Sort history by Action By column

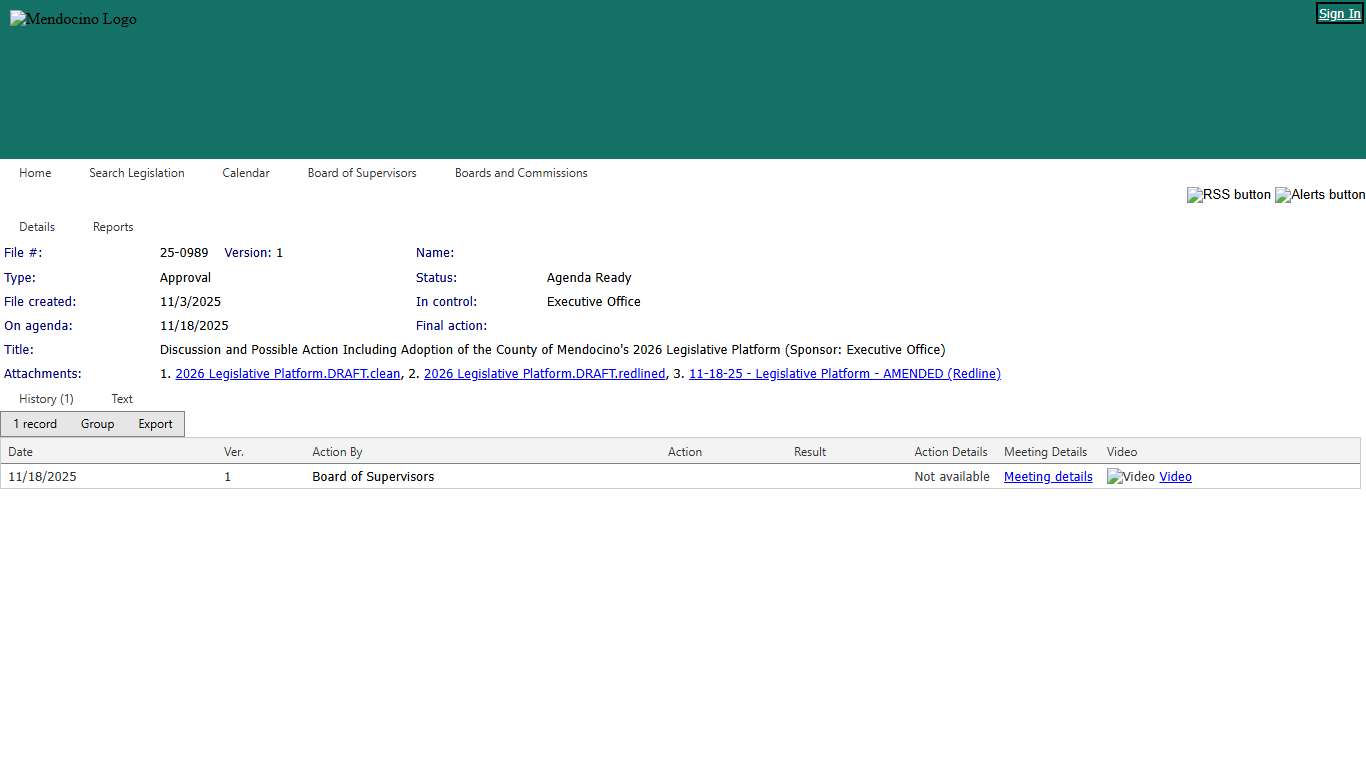tap(337, 452)
